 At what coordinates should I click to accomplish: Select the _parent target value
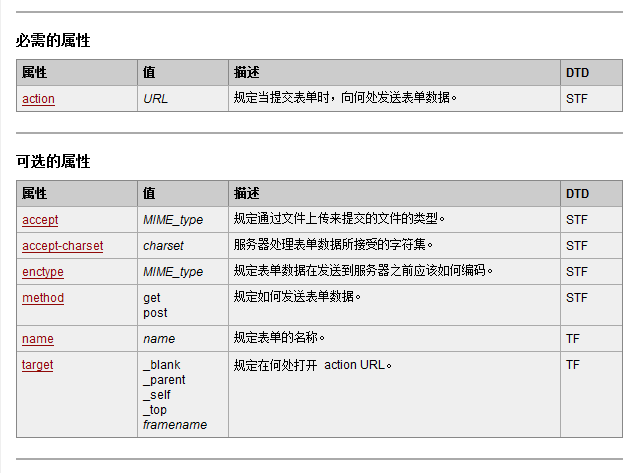(x=165, y=380)
